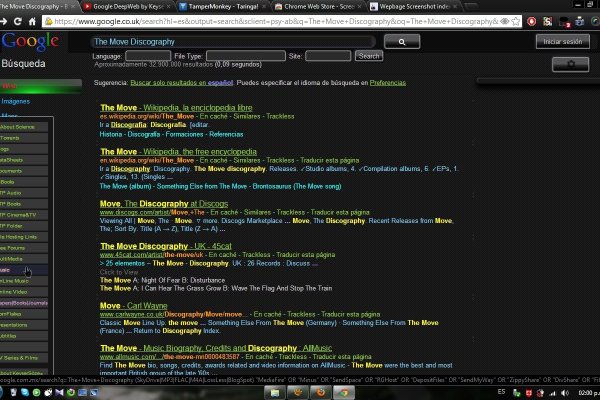Focus the The Move Discography search box
600x400 pixels.
pos(233,42)
